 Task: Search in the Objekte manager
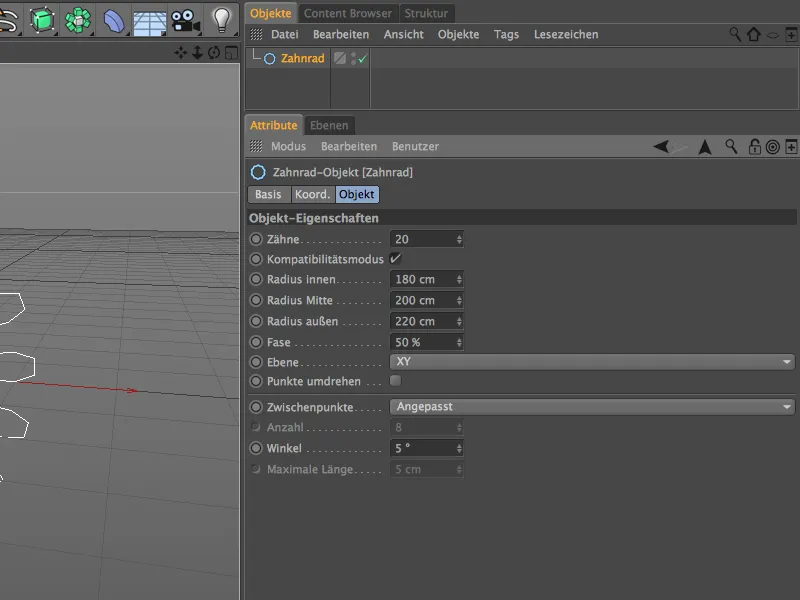point(735,34)
